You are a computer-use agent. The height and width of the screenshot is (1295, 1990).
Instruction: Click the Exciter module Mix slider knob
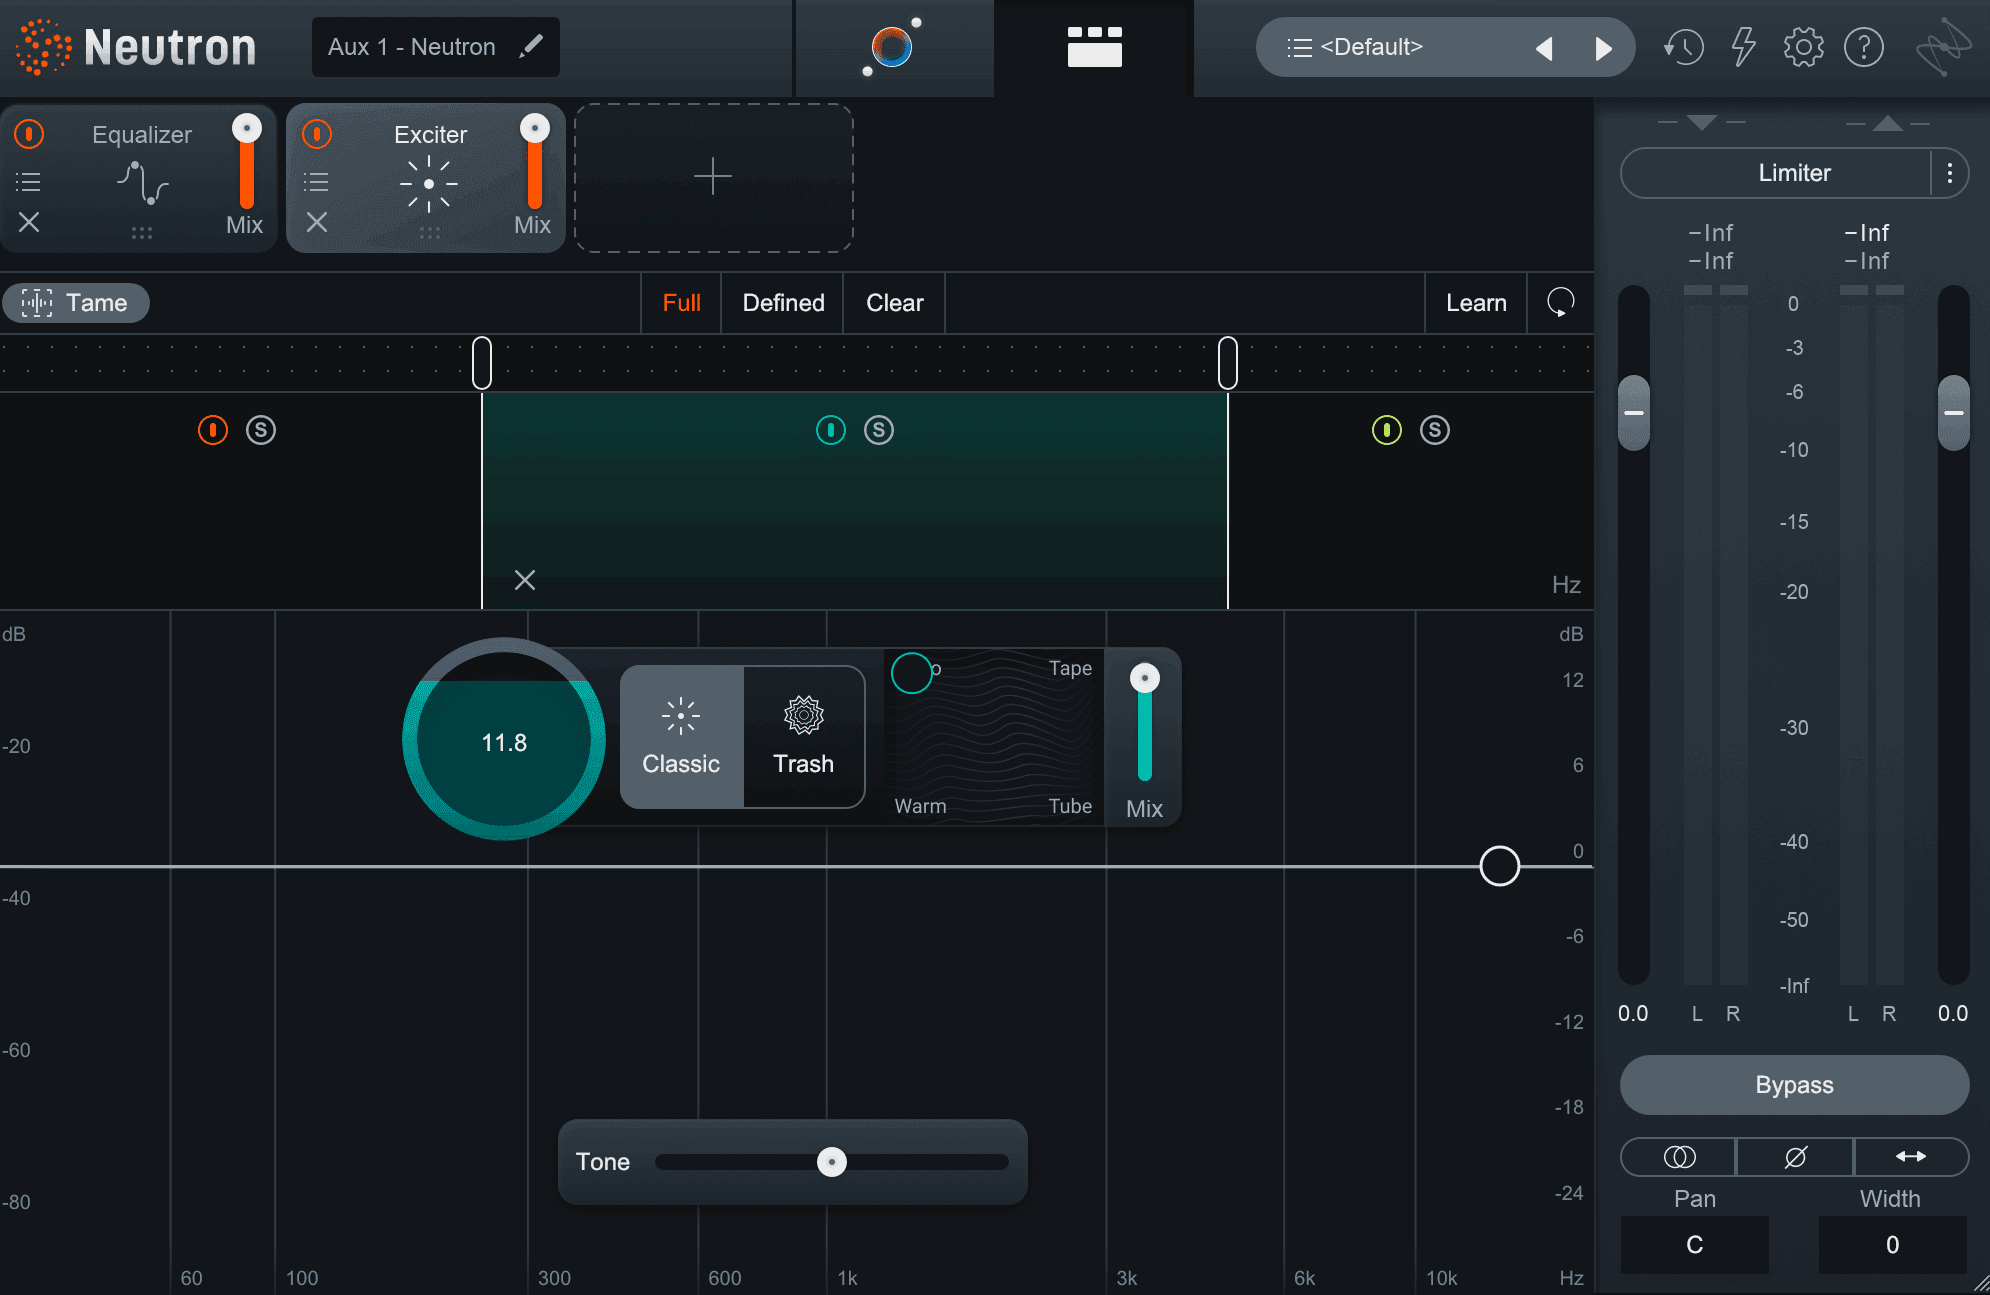pyautogui.click(x=535, y=128)
